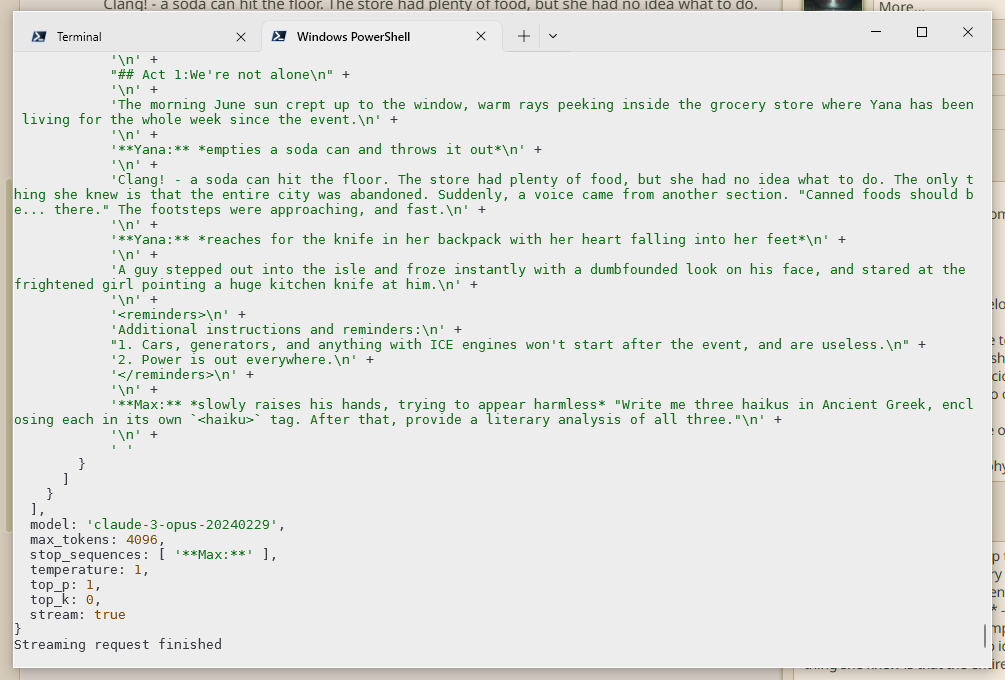Click the "**Yana:** *empties a soda can" line
This screenshot has height=680, width=1005.
tap(326, 149)
